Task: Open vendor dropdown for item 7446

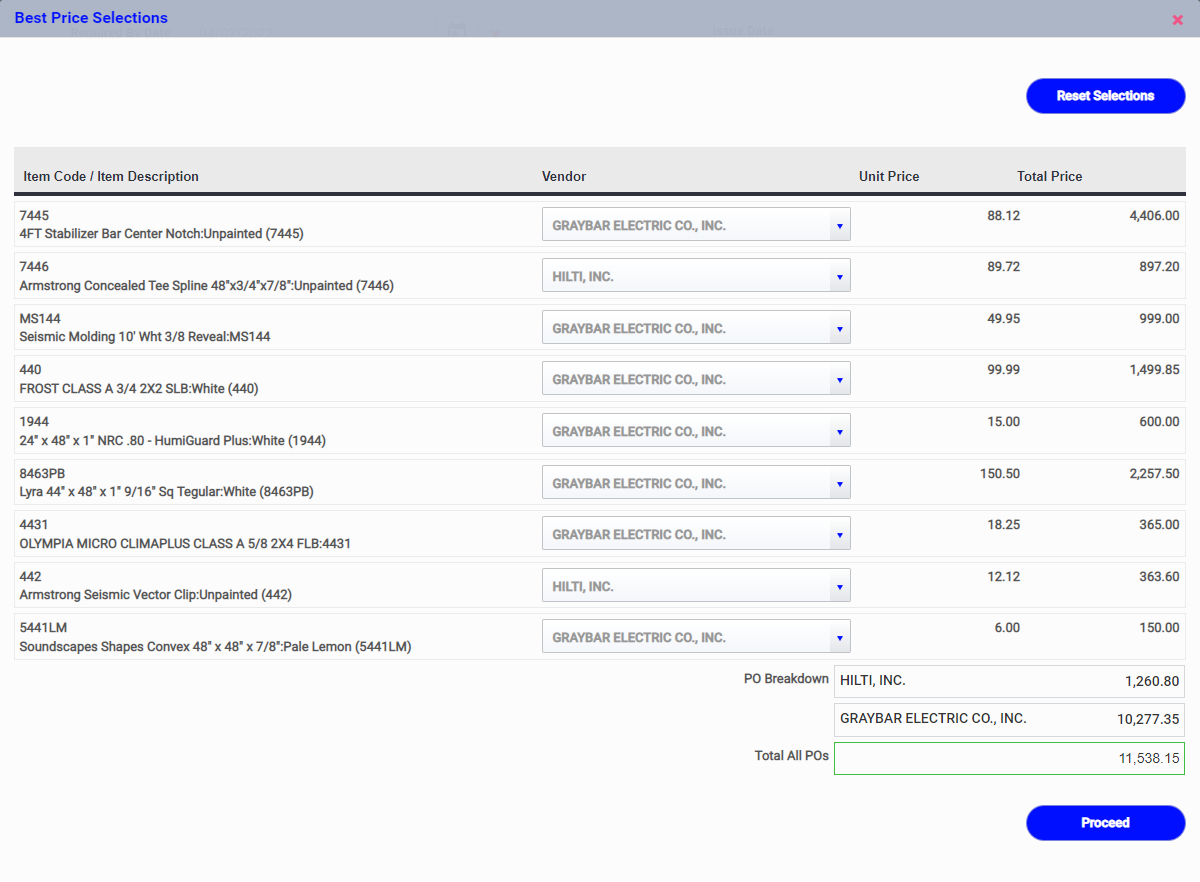Action: 696,276
